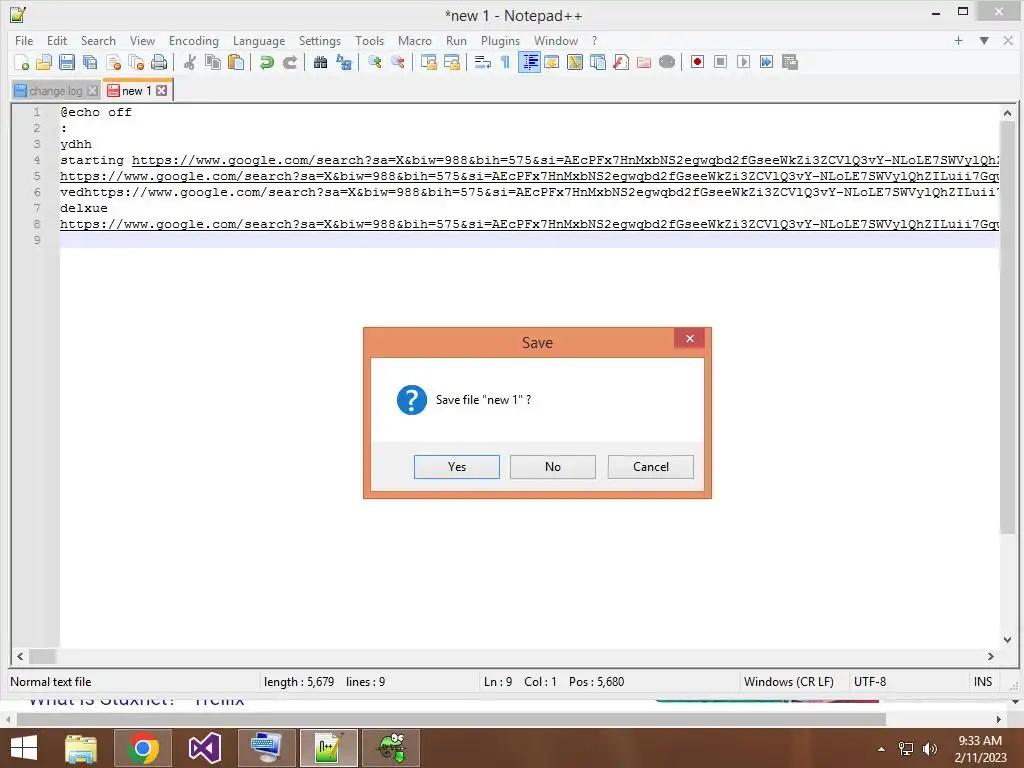Image resolution: width=1024 pixels, height=768 pixels.
Task: Click the Find binoculars icon
Action: (x=321, y=62)
